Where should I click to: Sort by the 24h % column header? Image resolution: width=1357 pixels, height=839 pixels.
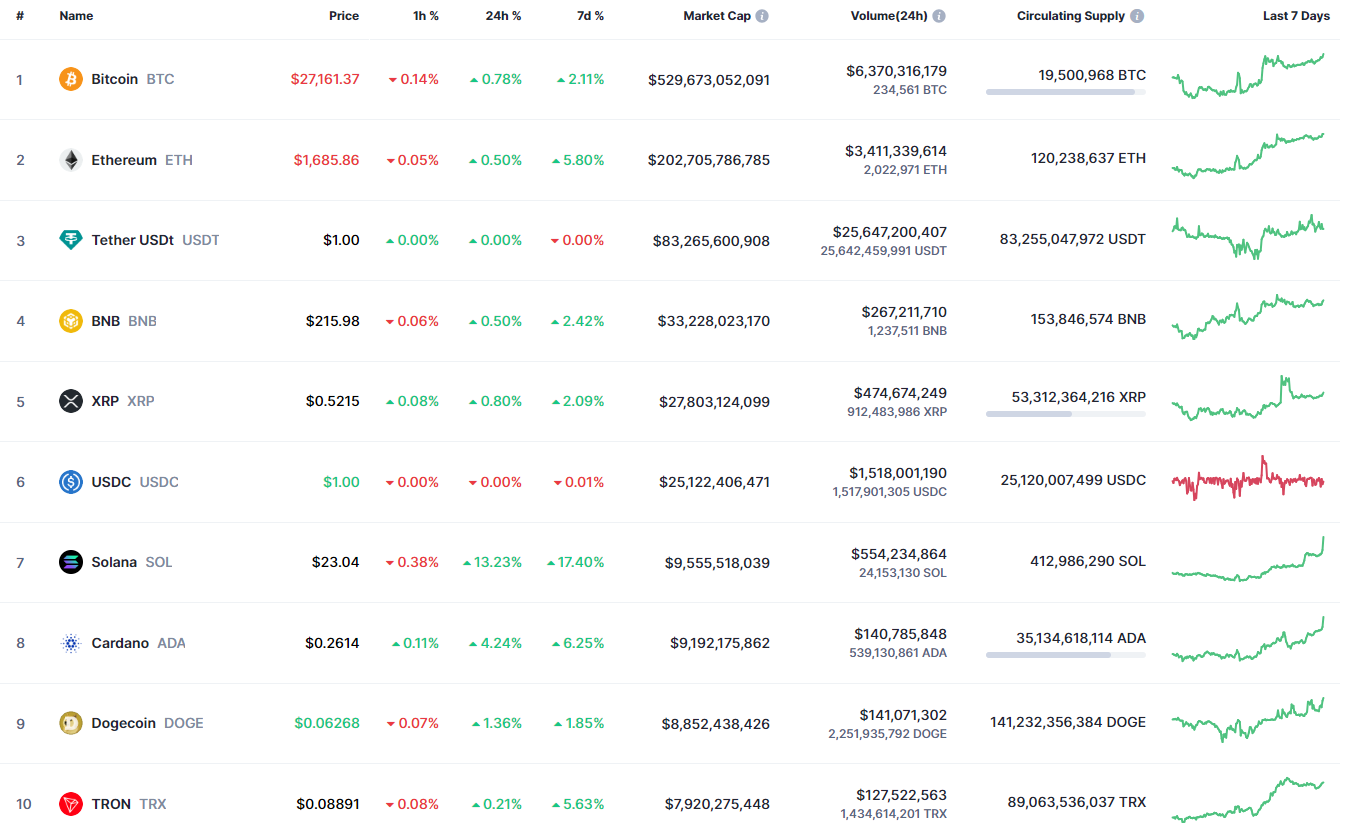coord(504,16)
